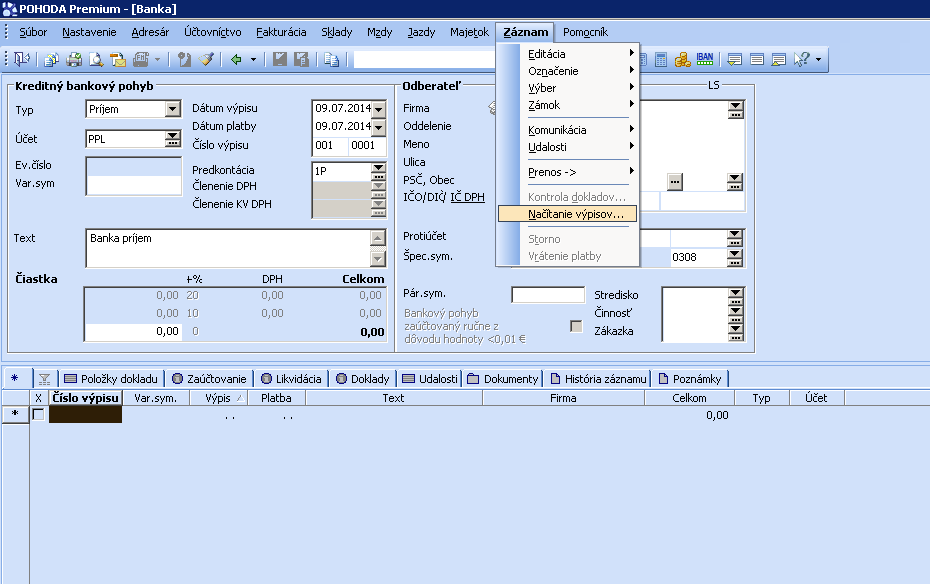Image resolution: width=930 pixels, height=584 pixels.
Task: Open the Stredisko list button
Action: click(x=736, y=295)
